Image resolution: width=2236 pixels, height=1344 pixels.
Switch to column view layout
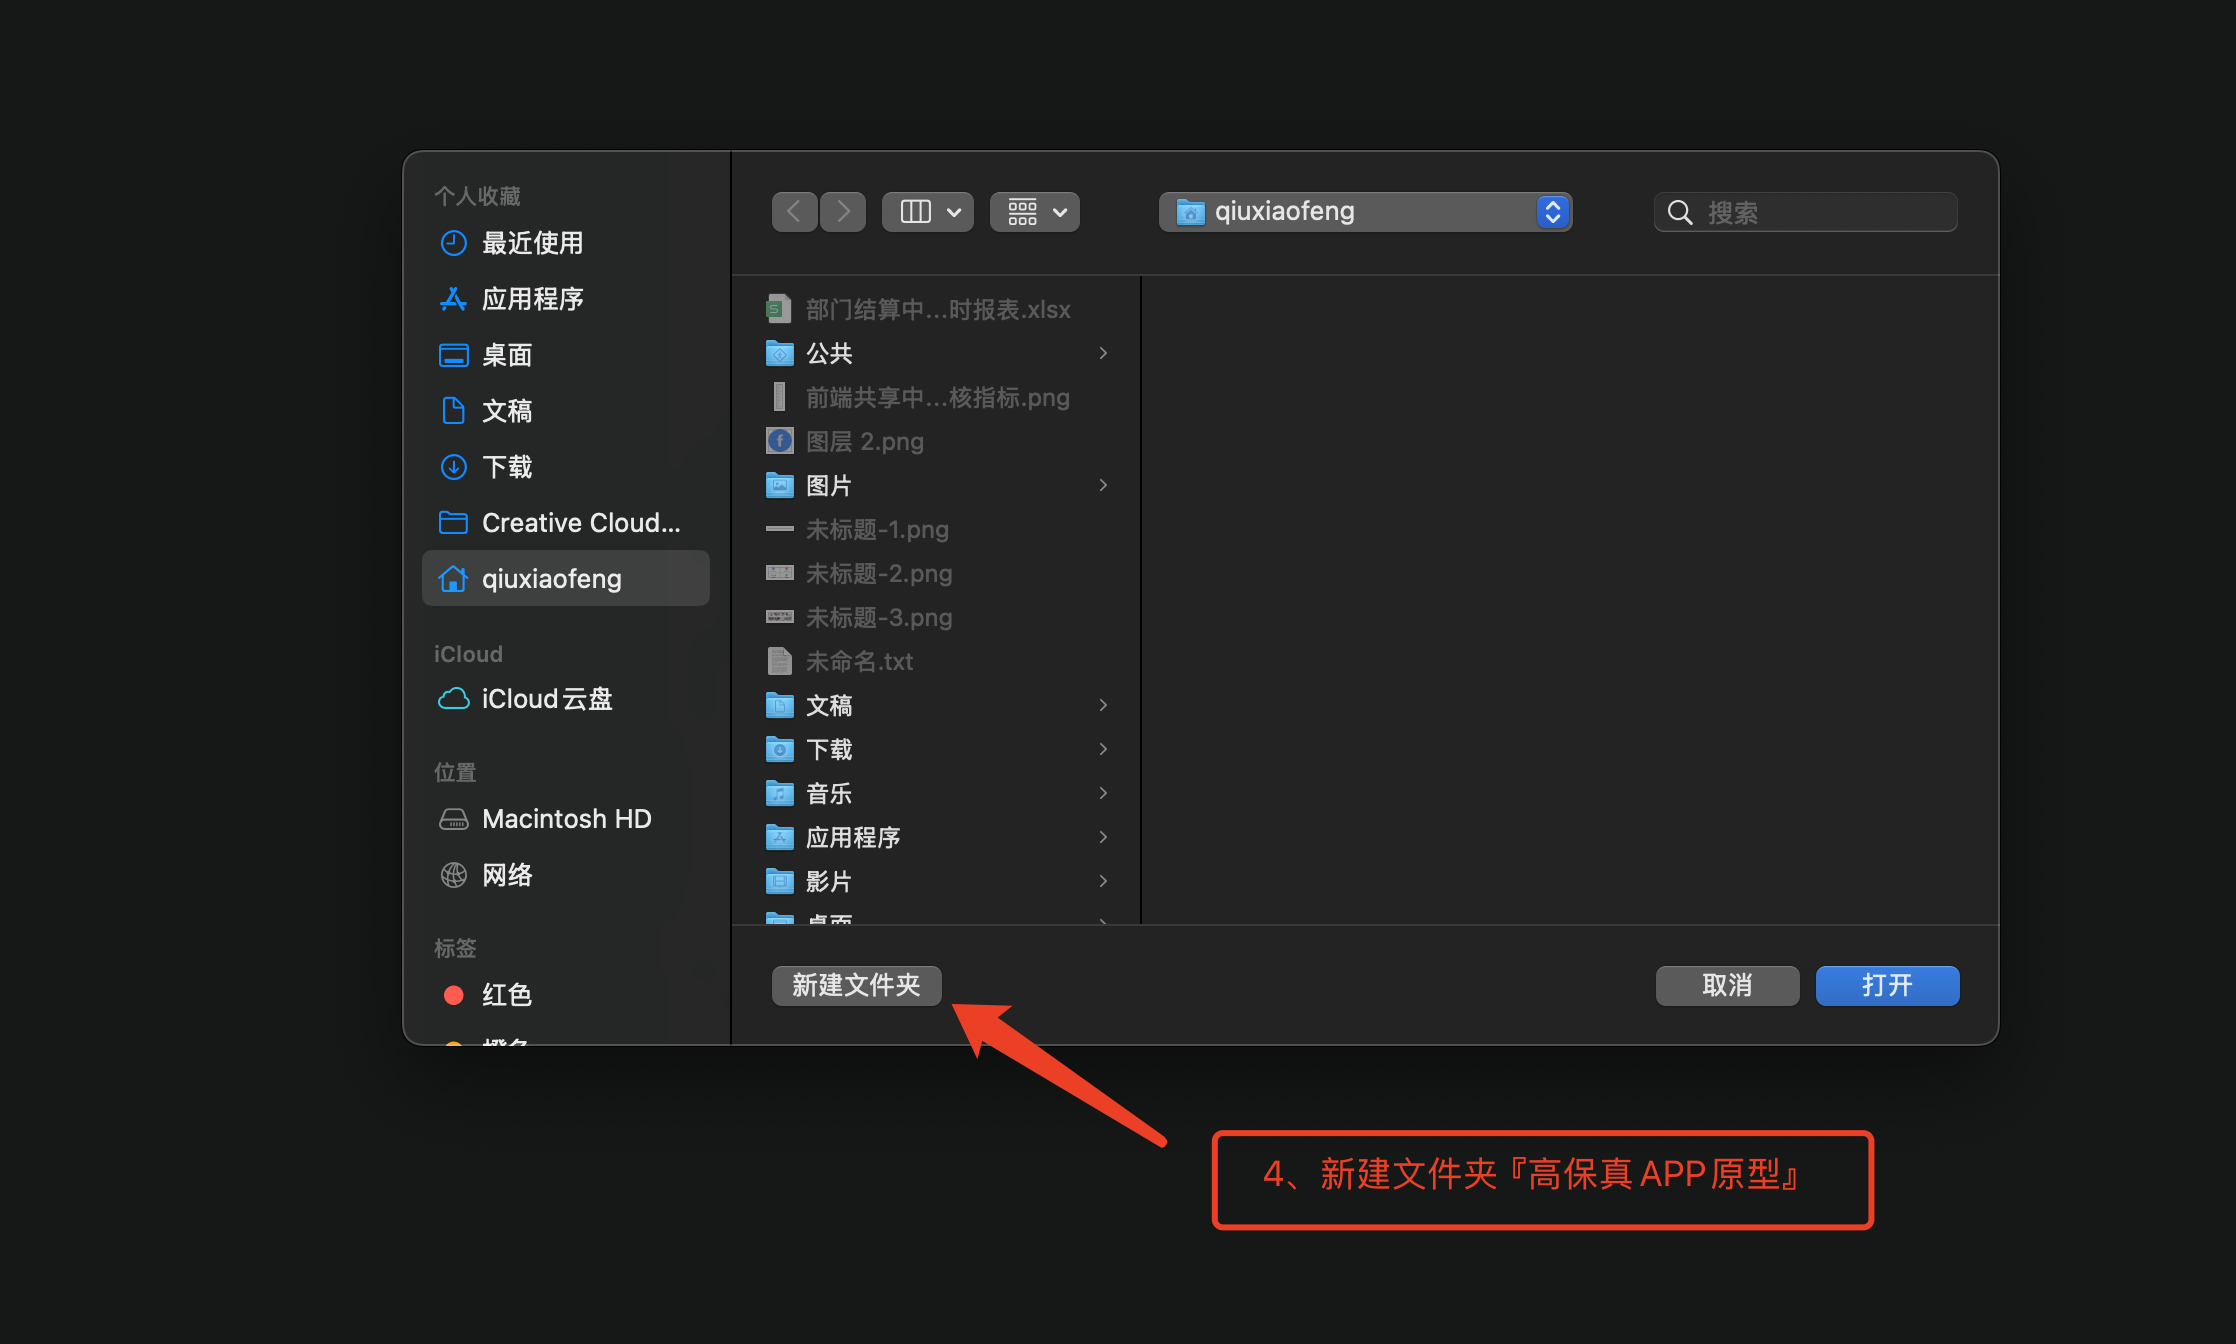(x=916, y=211)
